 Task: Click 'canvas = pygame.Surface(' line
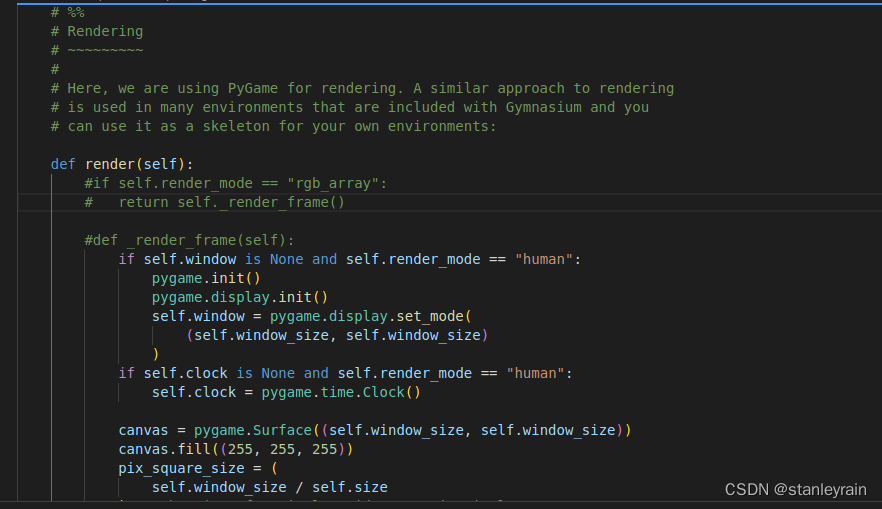click(x=375, y=430)
